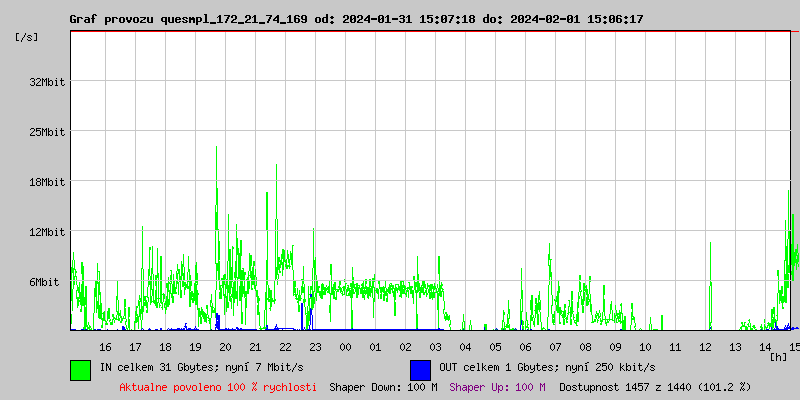Select the 32Mbit y-axis label

(x=47, y=82)
